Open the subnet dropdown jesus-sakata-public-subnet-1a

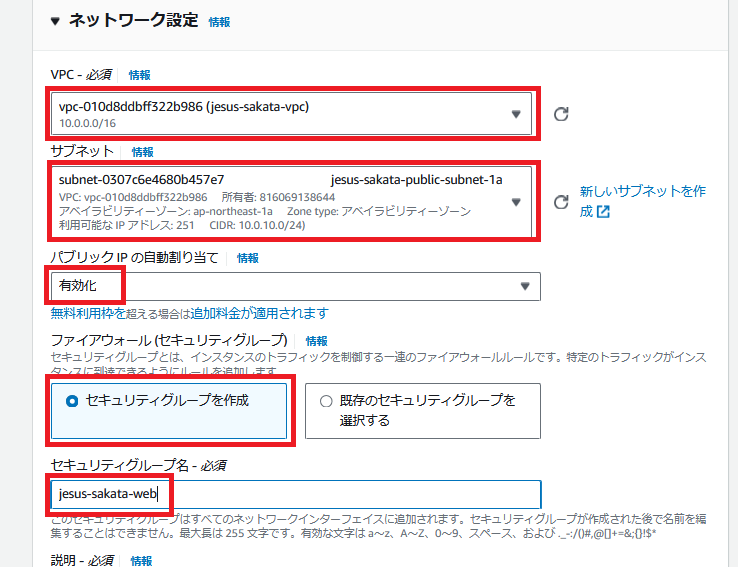(x=292, y=201)
